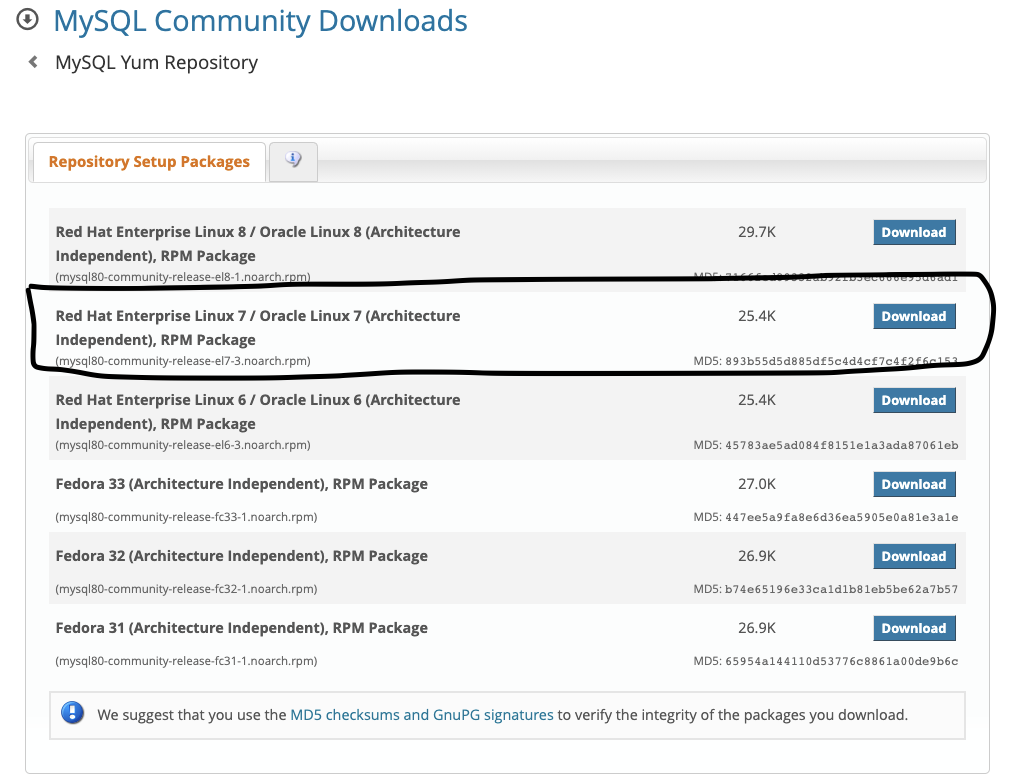
Task: Download the Red Hat Enterprise Linux 8 package
Action: (914, 232)
